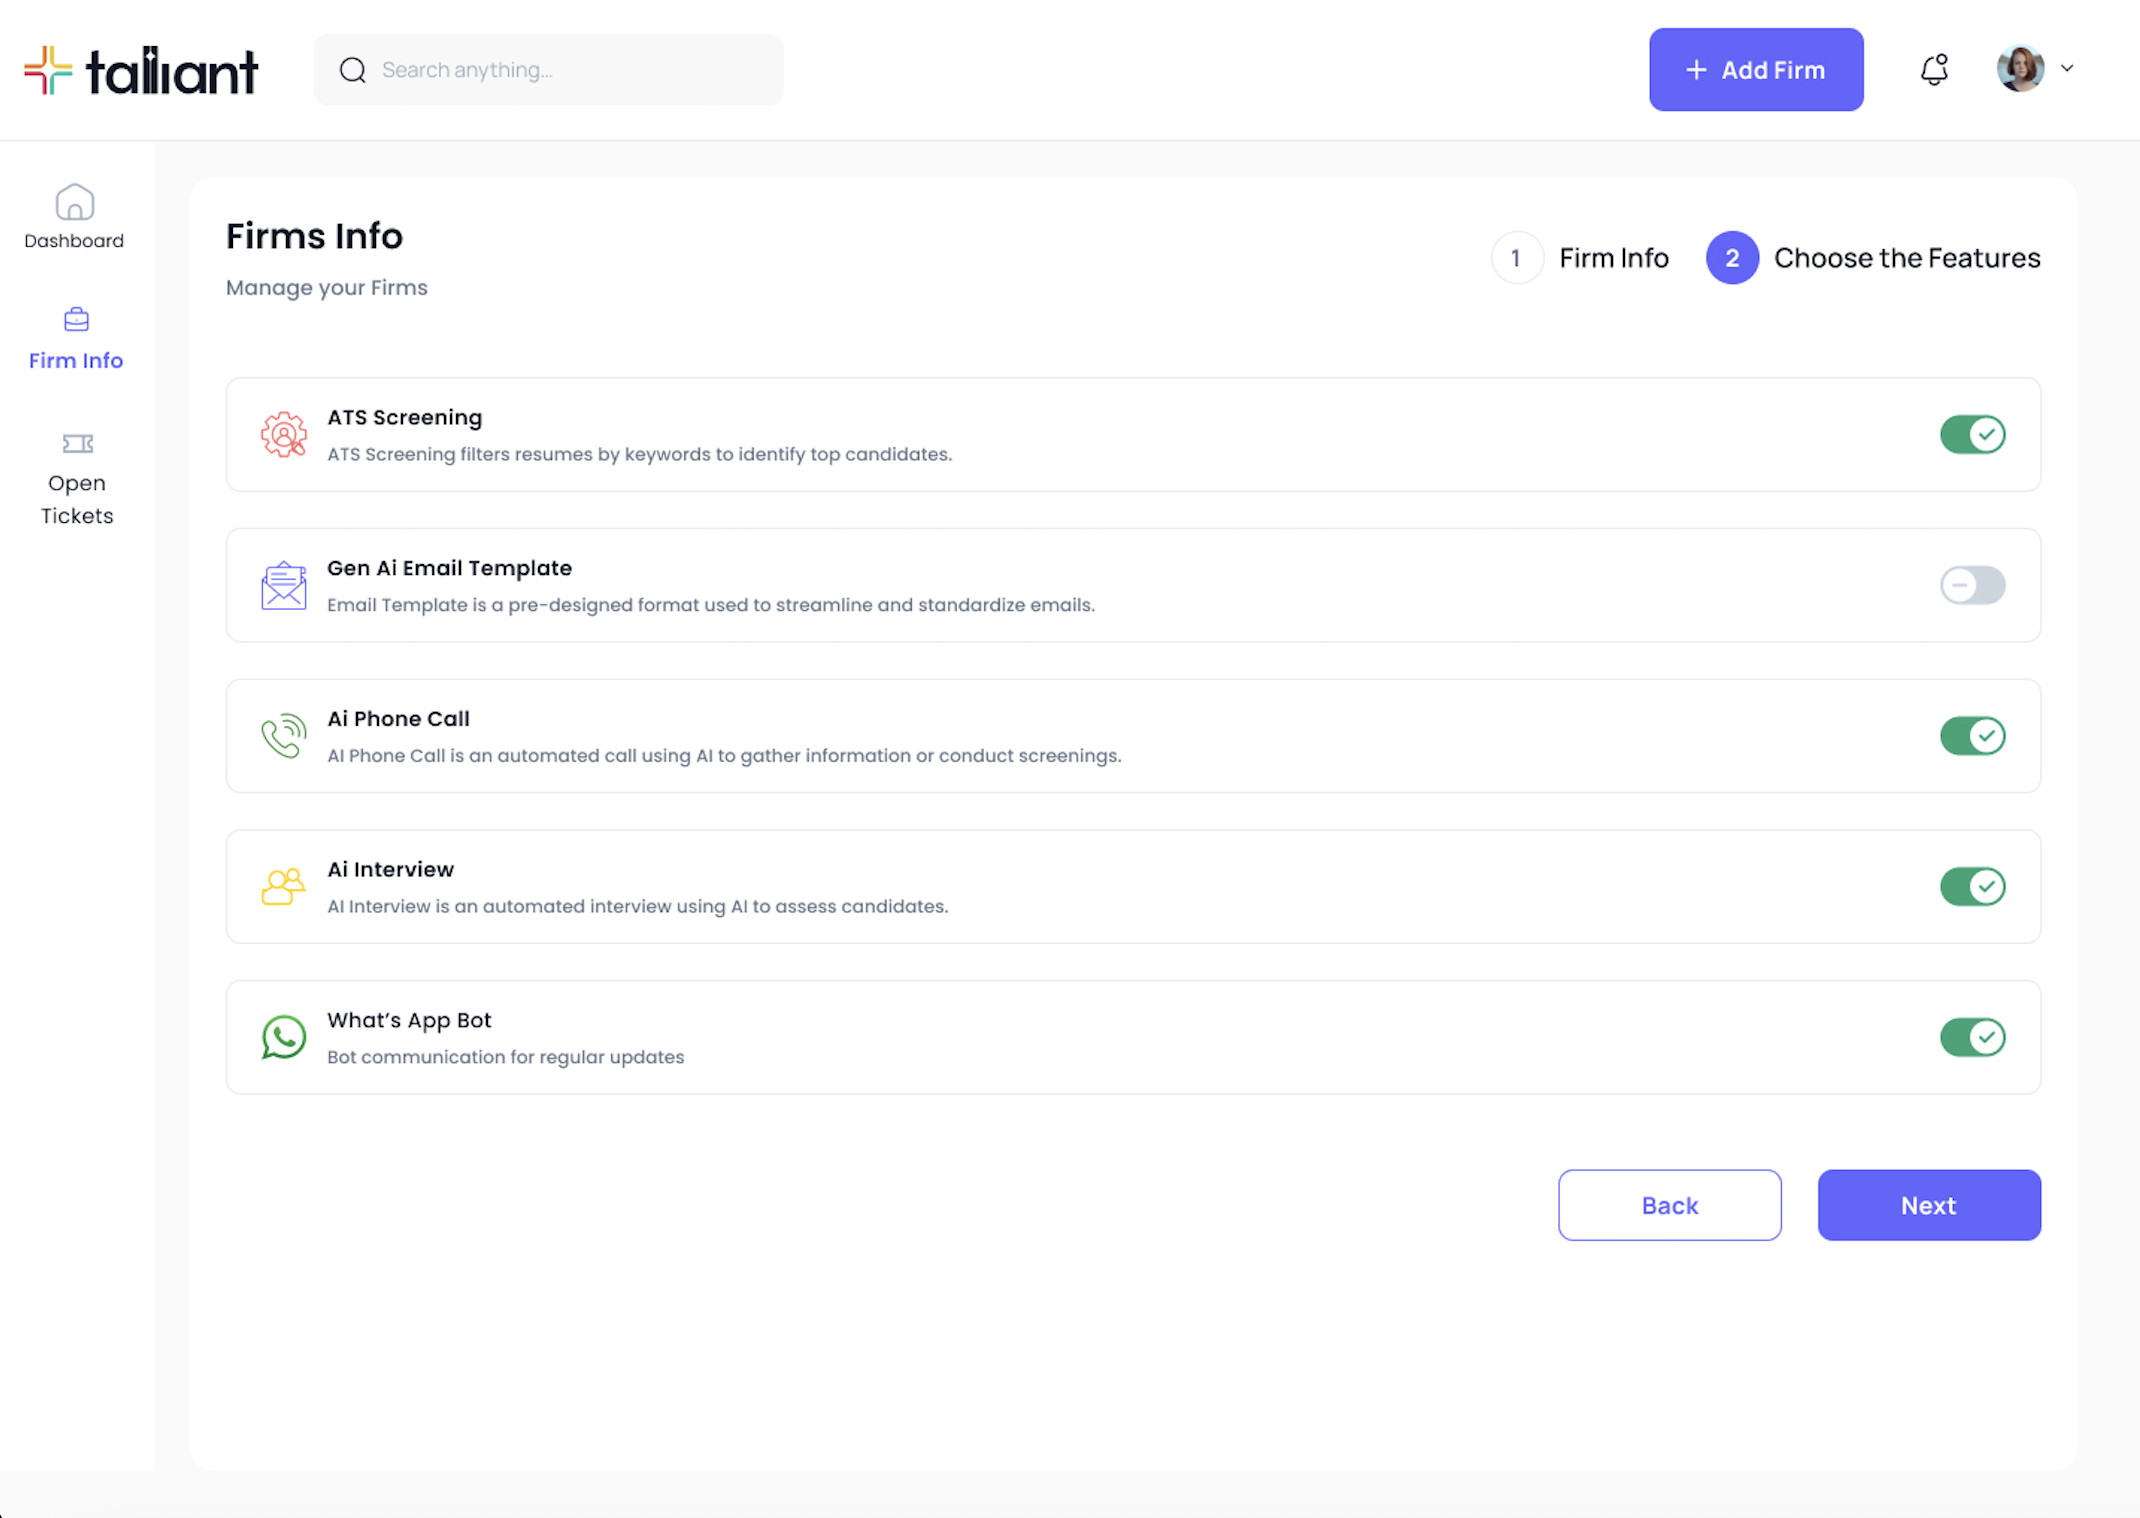The image size is (2140, 1518).
Task: Open Open Tickets in the sidebar
Action: (x=77, y=480)
